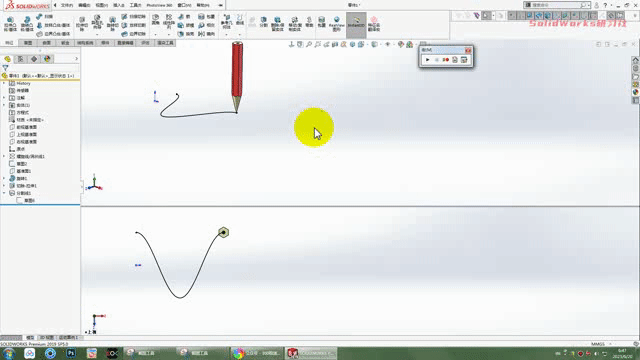Image resolution: width=640 pixels, height=360 pixels.
Task: Select the hex nut body in lower viewport
Action: 223,232
